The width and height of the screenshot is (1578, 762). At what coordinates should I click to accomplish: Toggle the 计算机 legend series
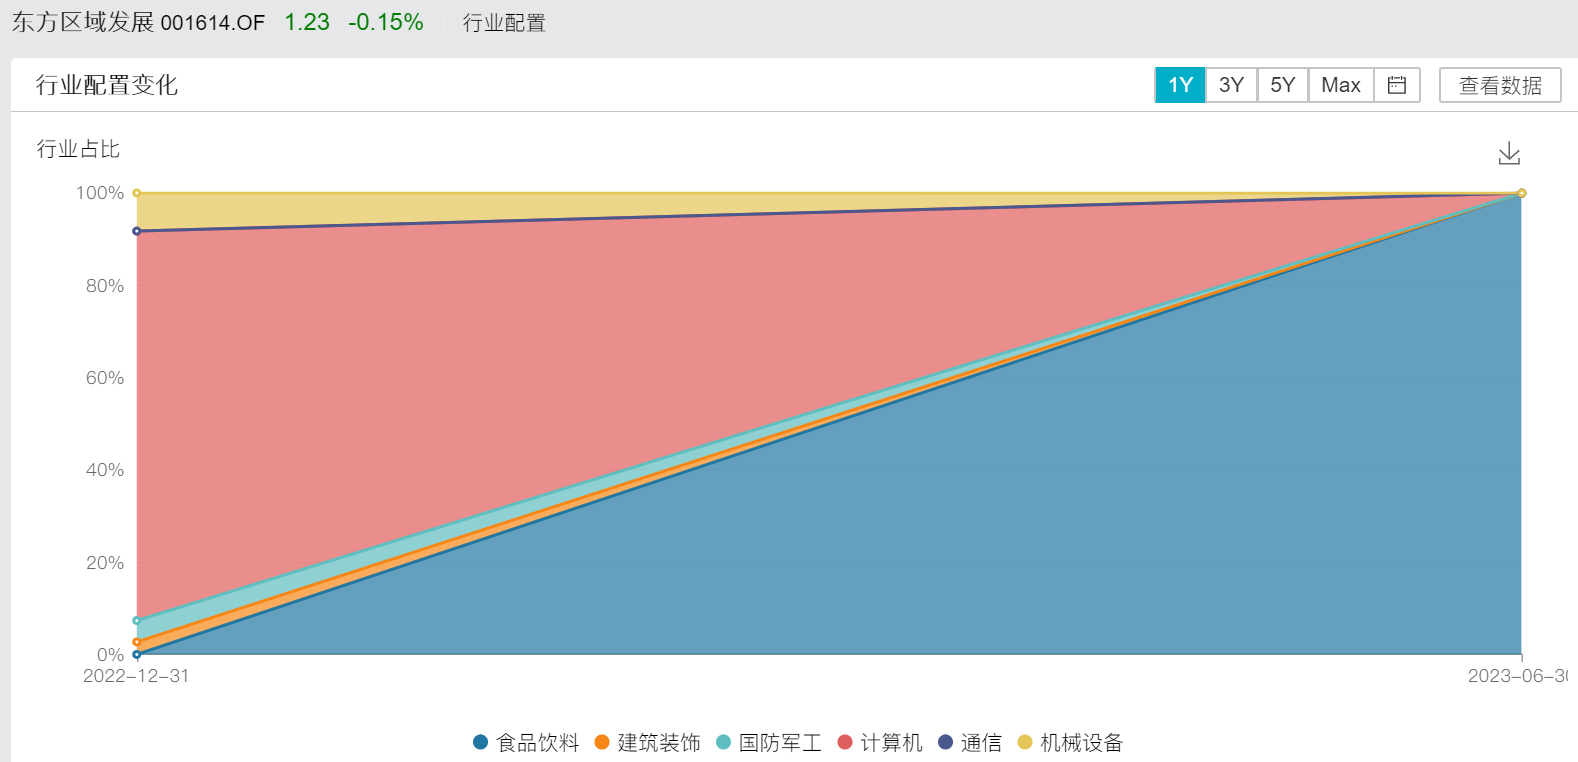[880, 742]
